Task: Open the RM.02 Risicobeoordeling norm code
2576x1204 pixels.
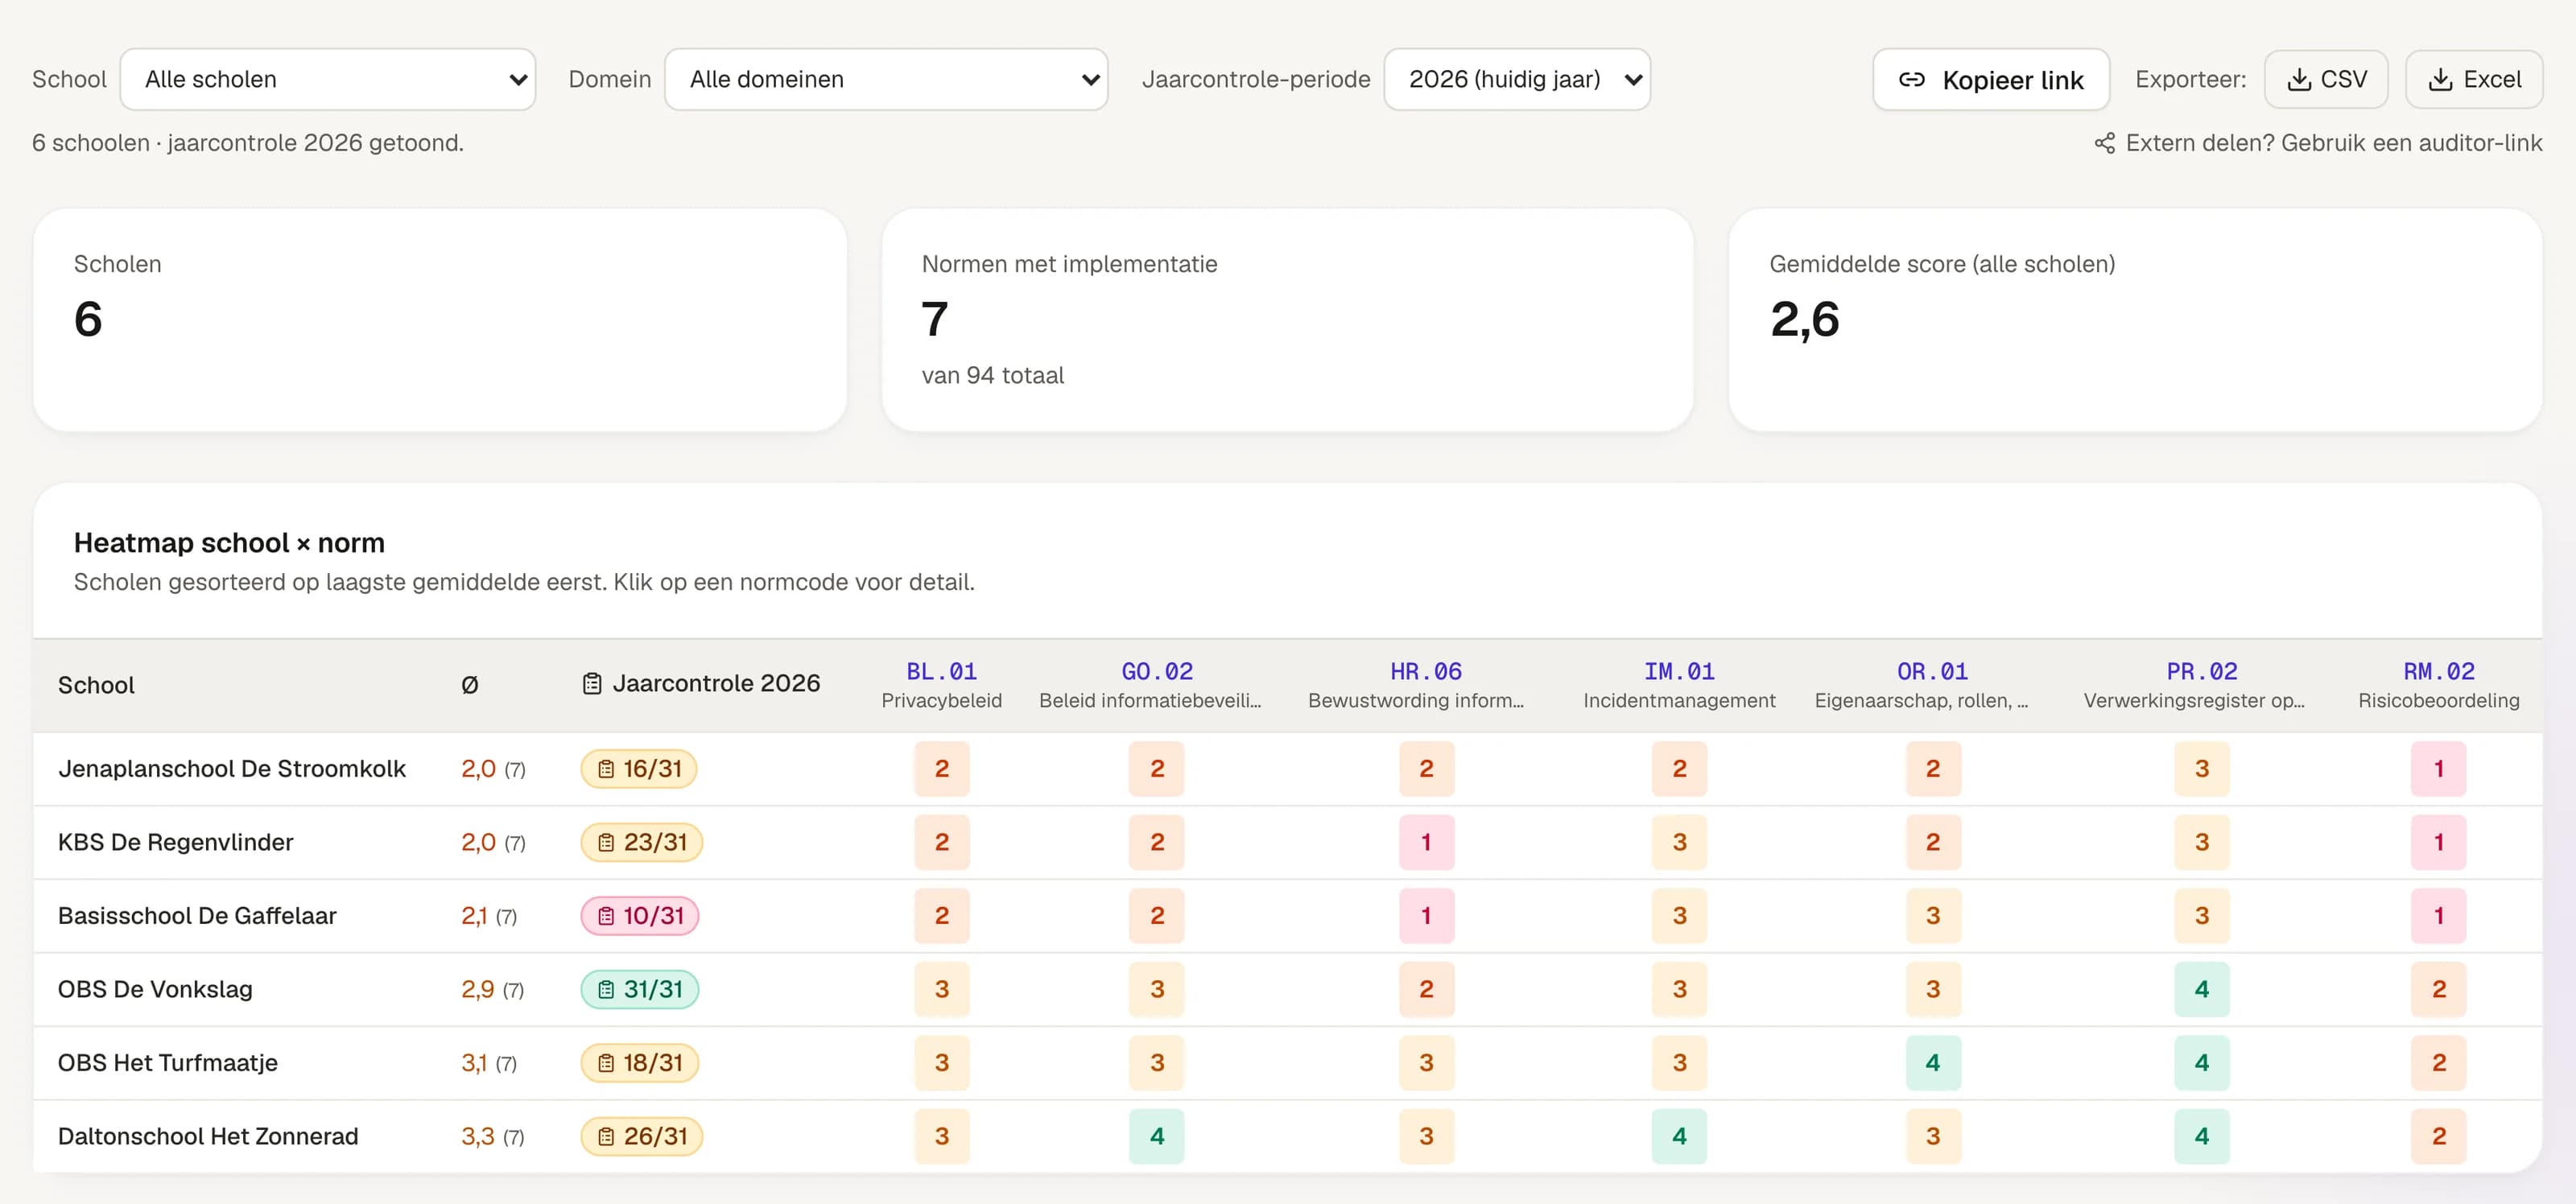Action: (x=2439, y=672)
